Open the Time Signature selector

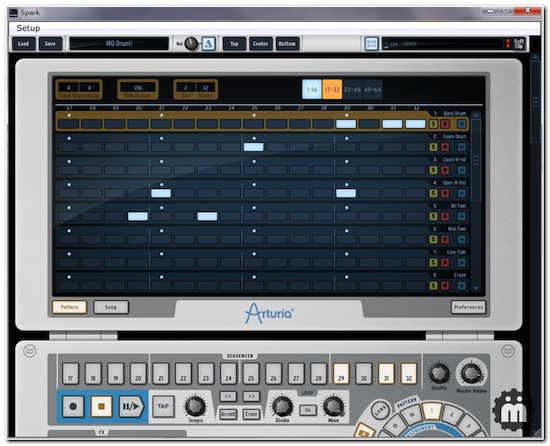click(79, 89)
